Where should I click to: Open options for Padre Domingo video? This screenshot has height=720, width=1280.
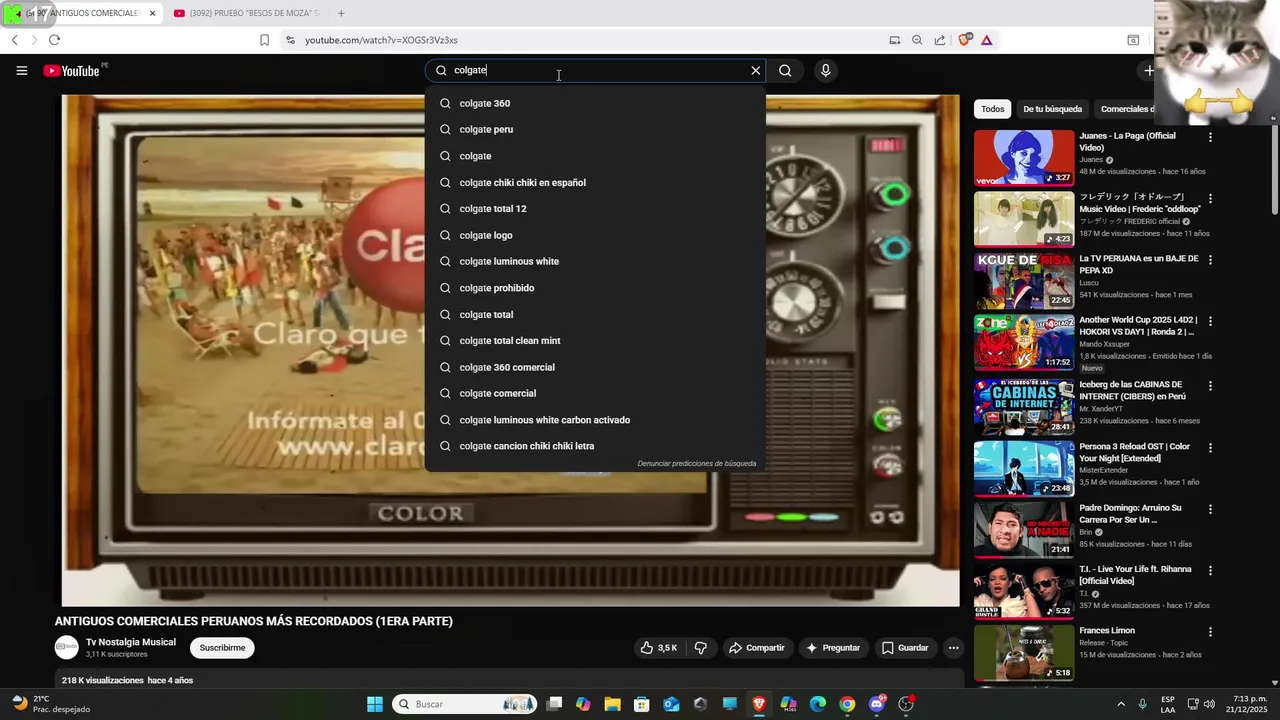point(1210,509)
